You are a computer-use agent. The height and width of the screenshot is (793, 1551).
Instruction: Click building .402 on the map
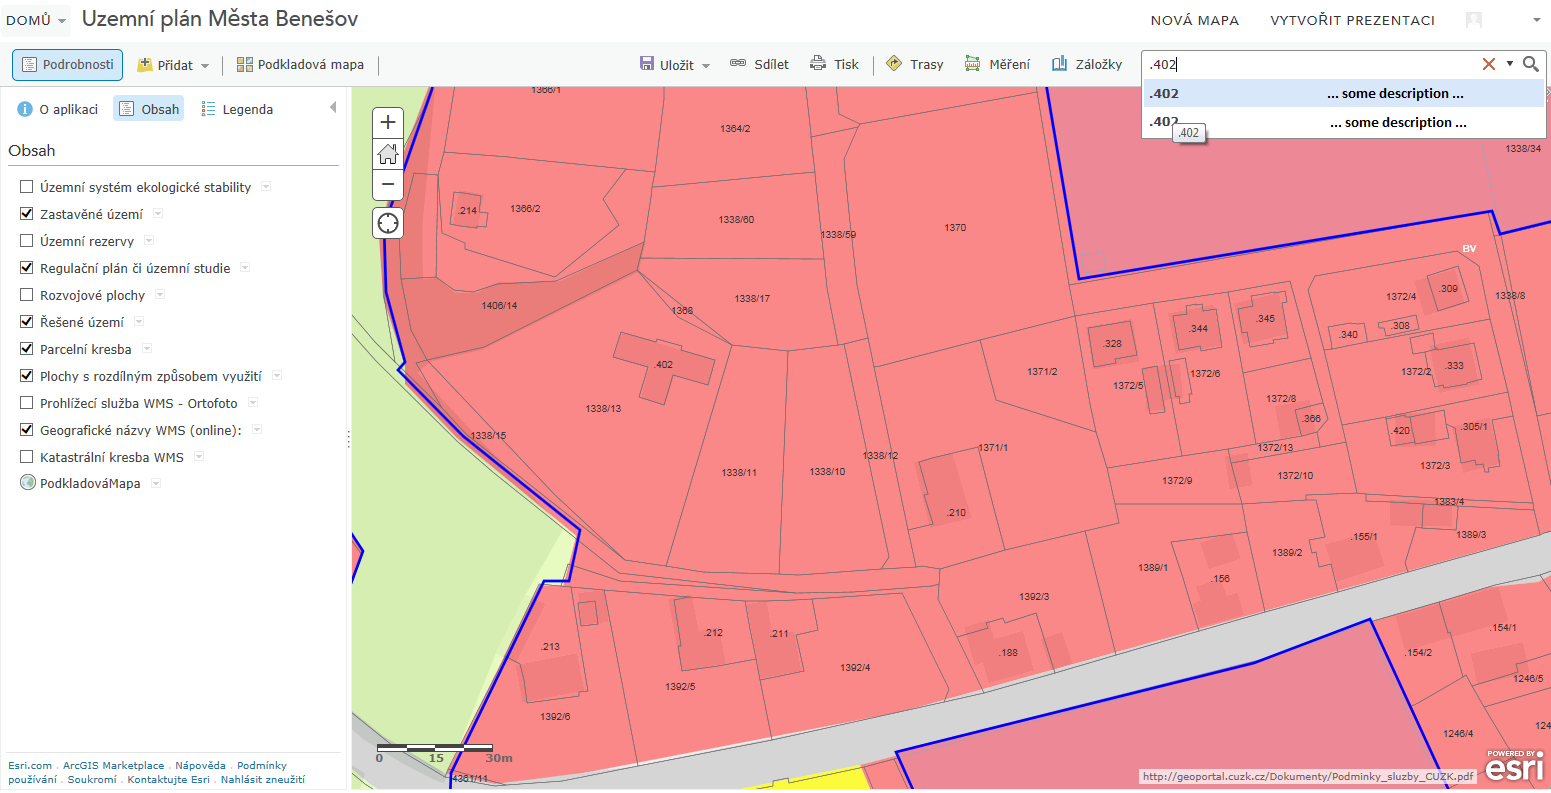coord(663,365)
